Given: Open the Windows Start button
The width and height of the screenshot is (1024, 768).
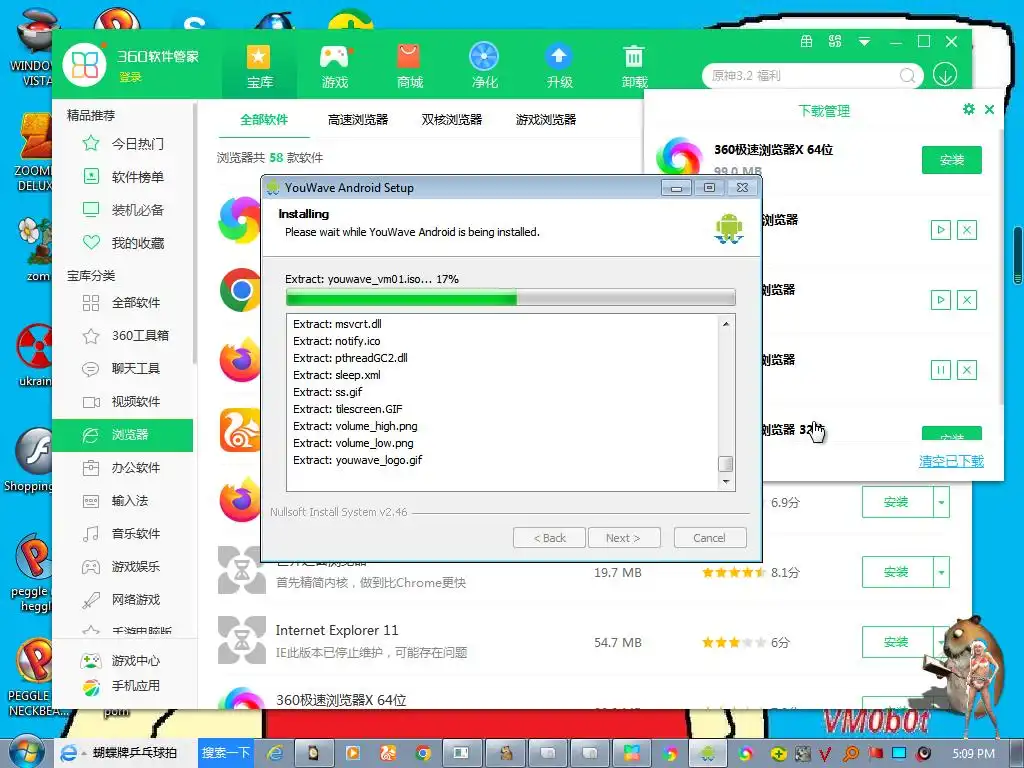Looking at the screenshot, I should click(x=26, y=752).
